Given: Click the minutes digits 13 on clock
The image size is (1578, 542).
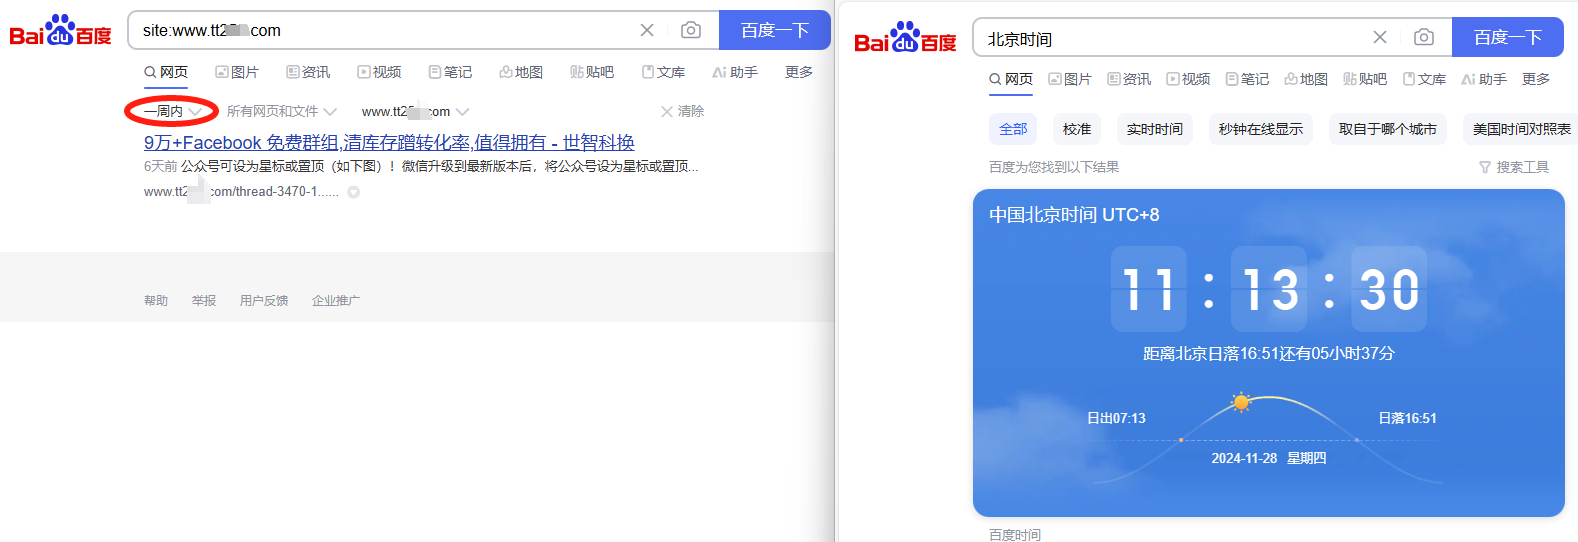Looking at the screenshot, I should coord(1269,289).
